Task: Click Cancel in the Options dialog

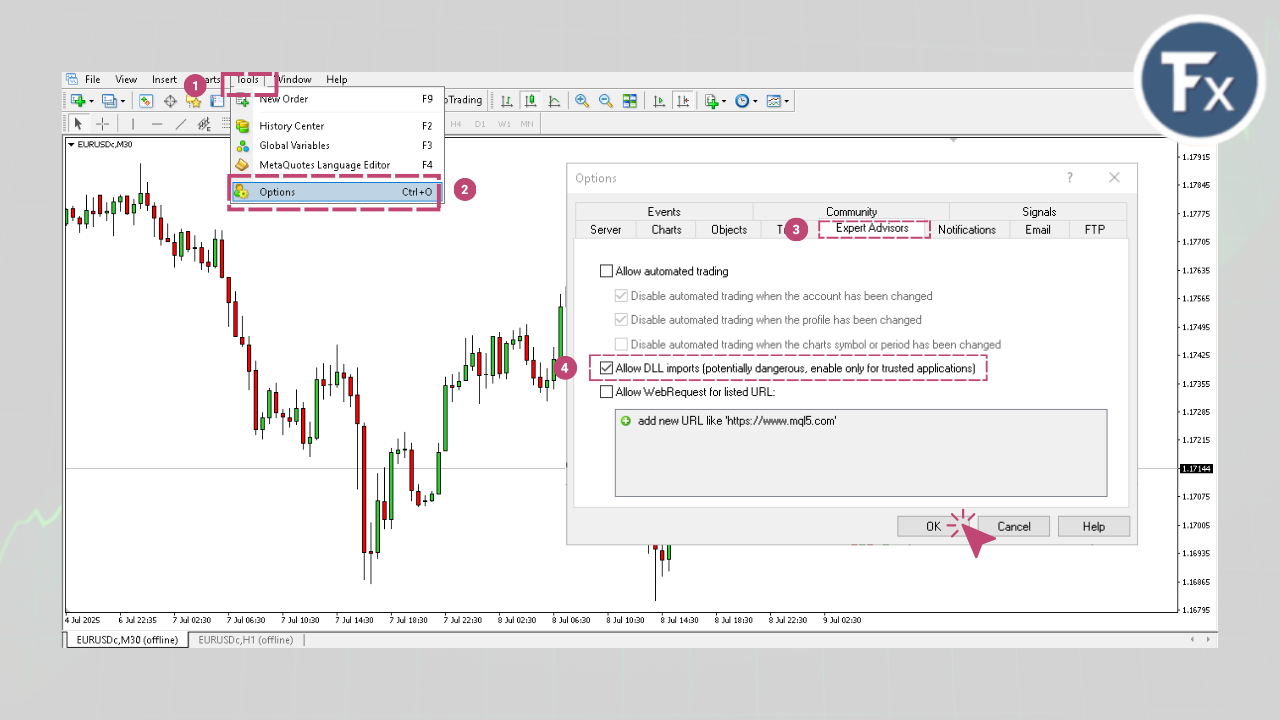Action: coord(1013,527)
